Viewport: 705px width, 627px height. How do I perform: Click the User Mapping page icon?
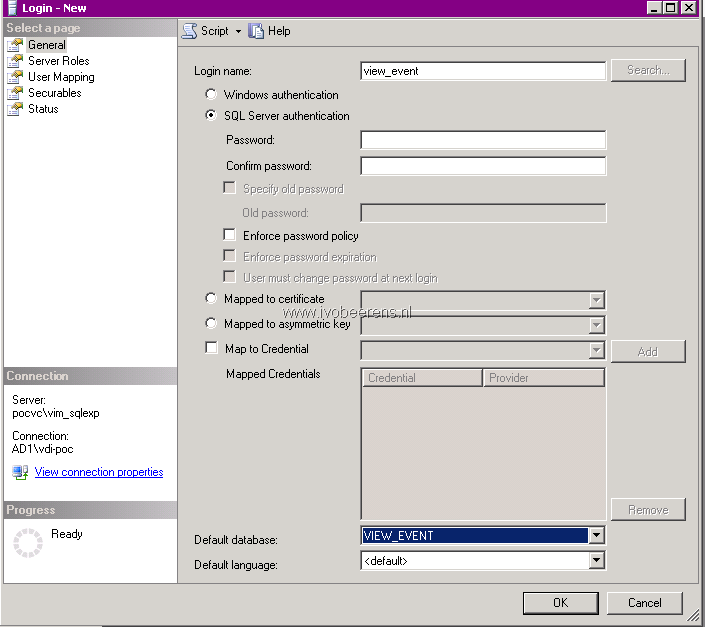15,77
